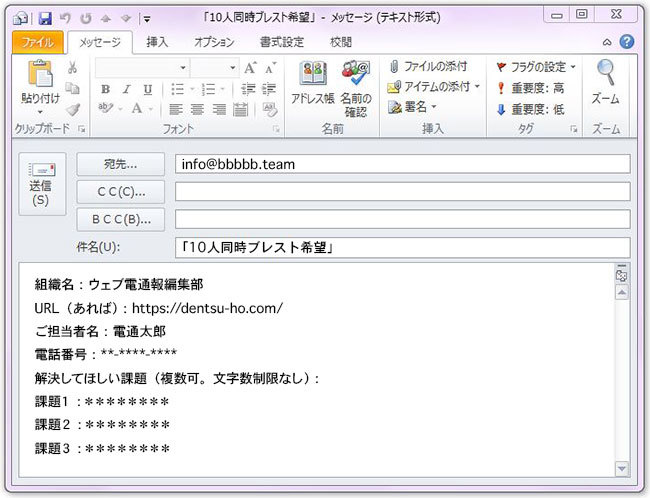Viewport: 650px width, 498px height.
Task: Click the Grow Font icon
Action: 250,68
